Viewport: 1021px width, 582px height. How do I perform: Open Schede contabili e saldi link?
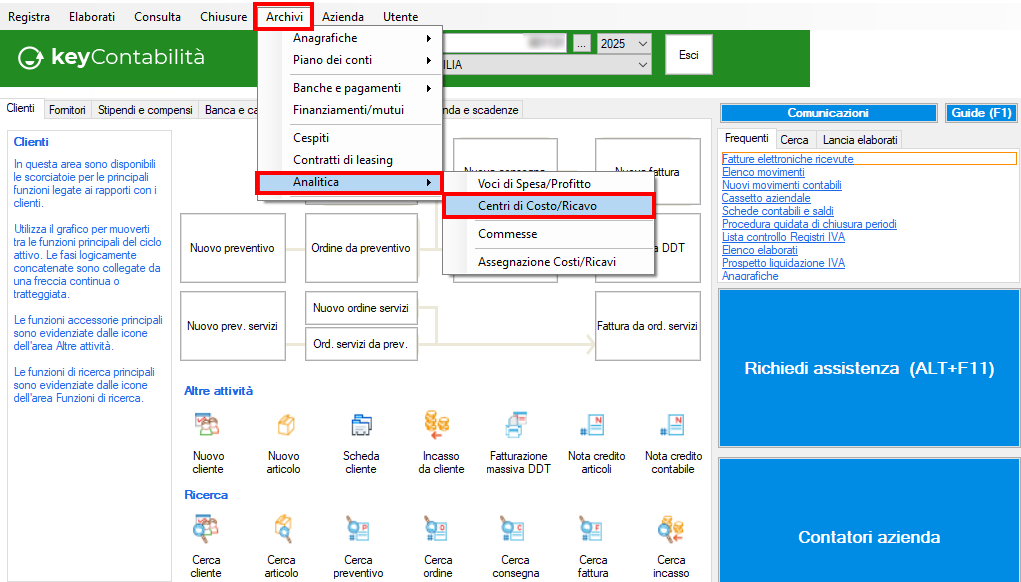tap(777, 211)
